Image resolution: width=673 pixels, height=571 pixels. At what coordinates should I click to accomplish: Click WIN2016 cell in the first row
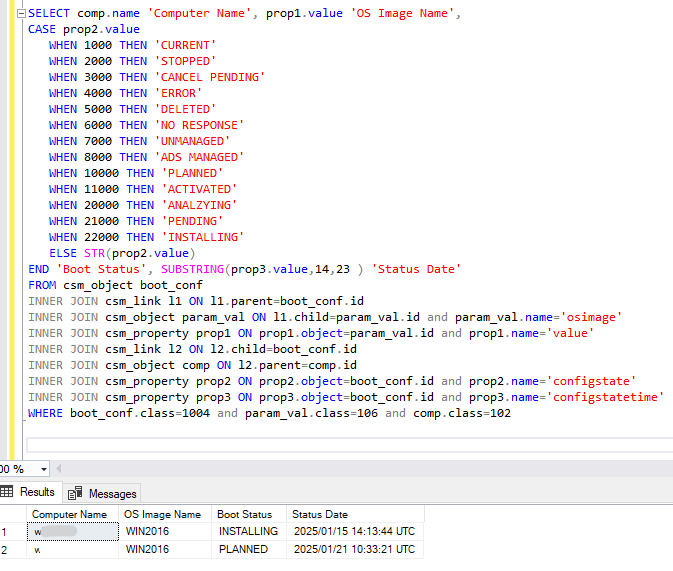(x=149, y=532)
